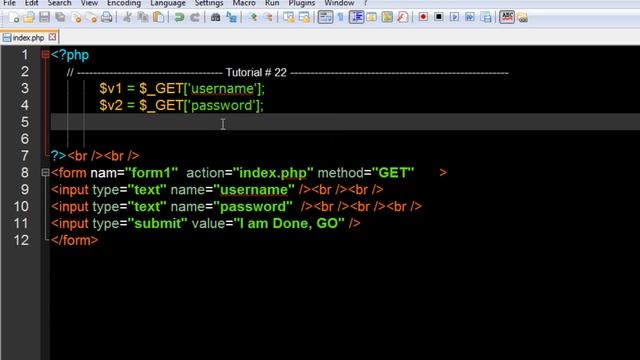Image resolution: width=640 pixels, height=360 pixels.
Task: Click the "GET" method value
Action: [x=393, y=173]
